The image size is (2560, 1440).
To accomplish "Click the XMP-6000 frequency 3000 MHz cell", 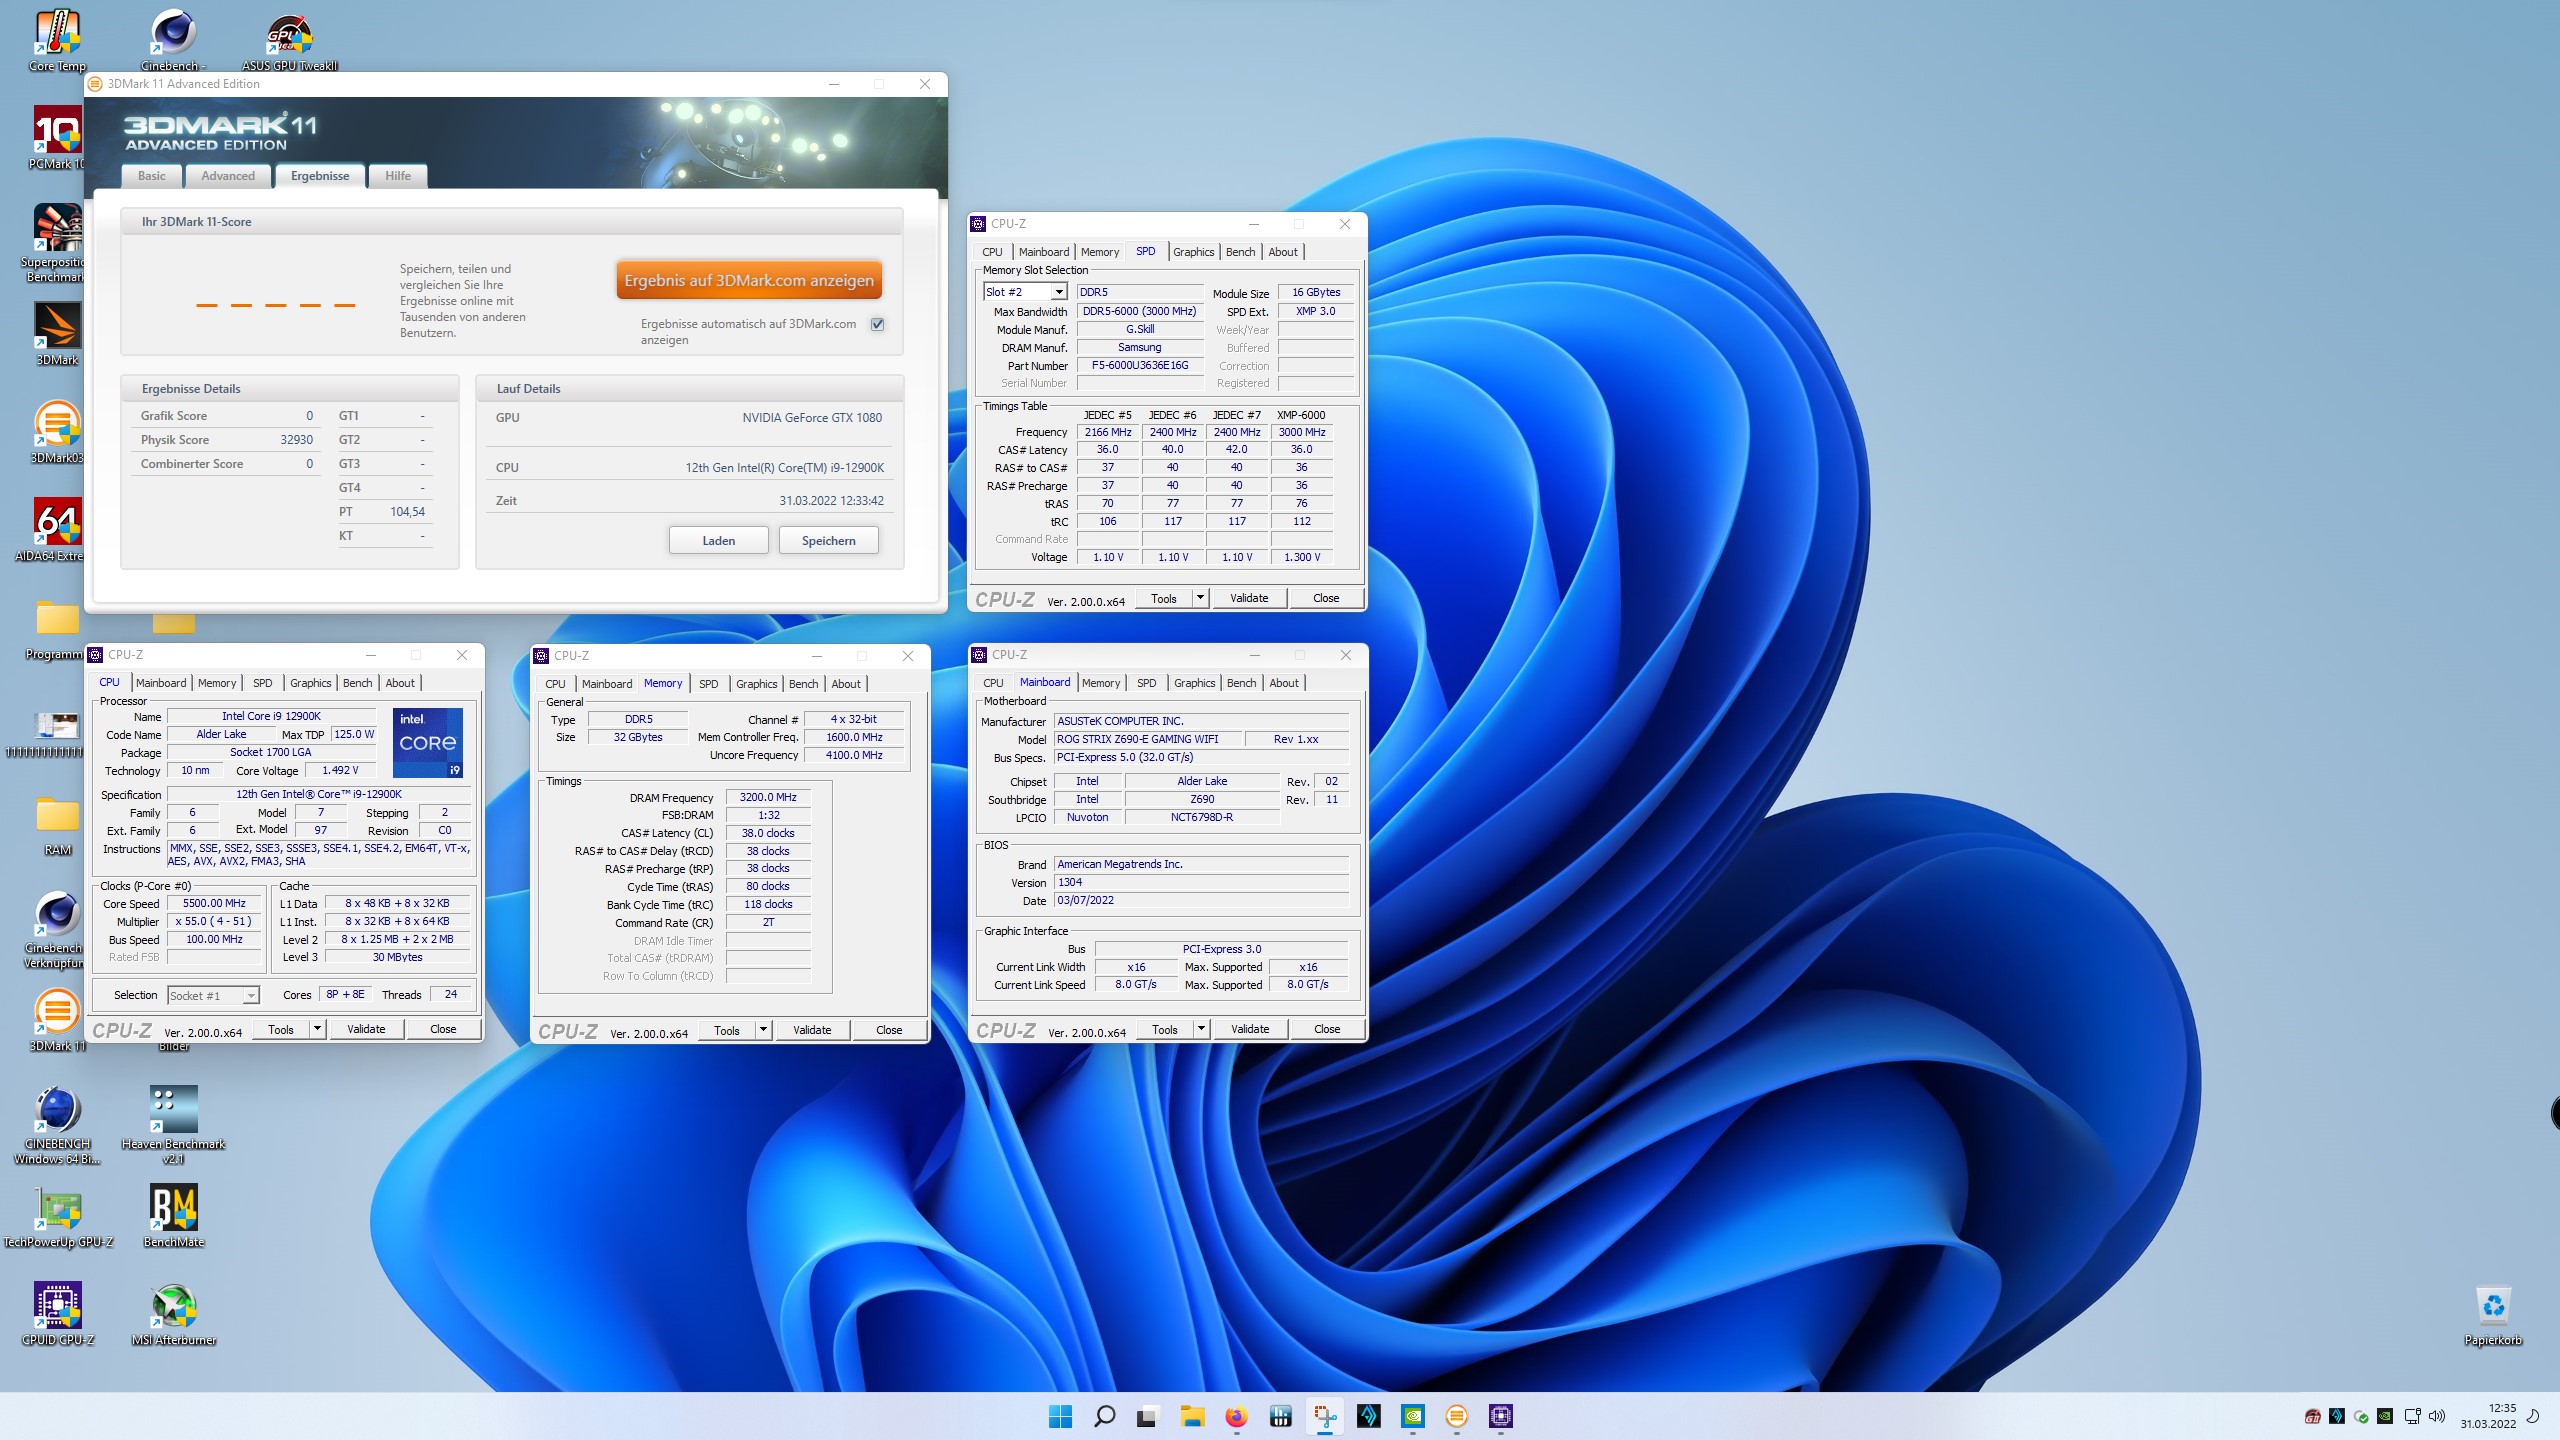I will pyautogui.click(x=1301, y=432).
